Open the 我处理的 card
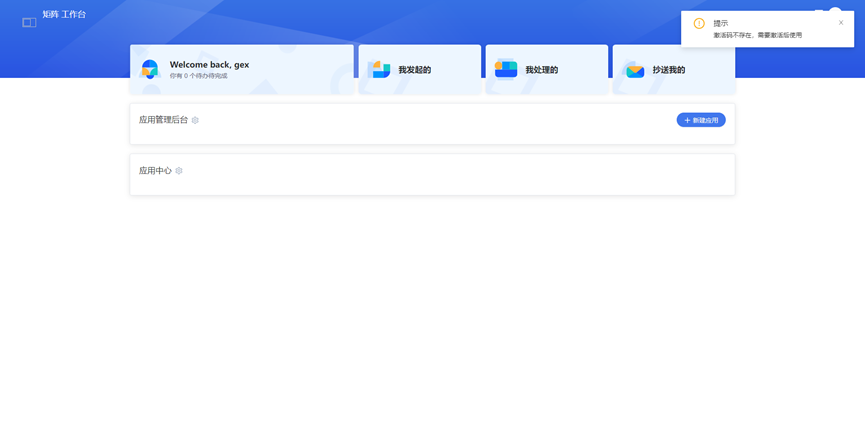 [547, 69]
